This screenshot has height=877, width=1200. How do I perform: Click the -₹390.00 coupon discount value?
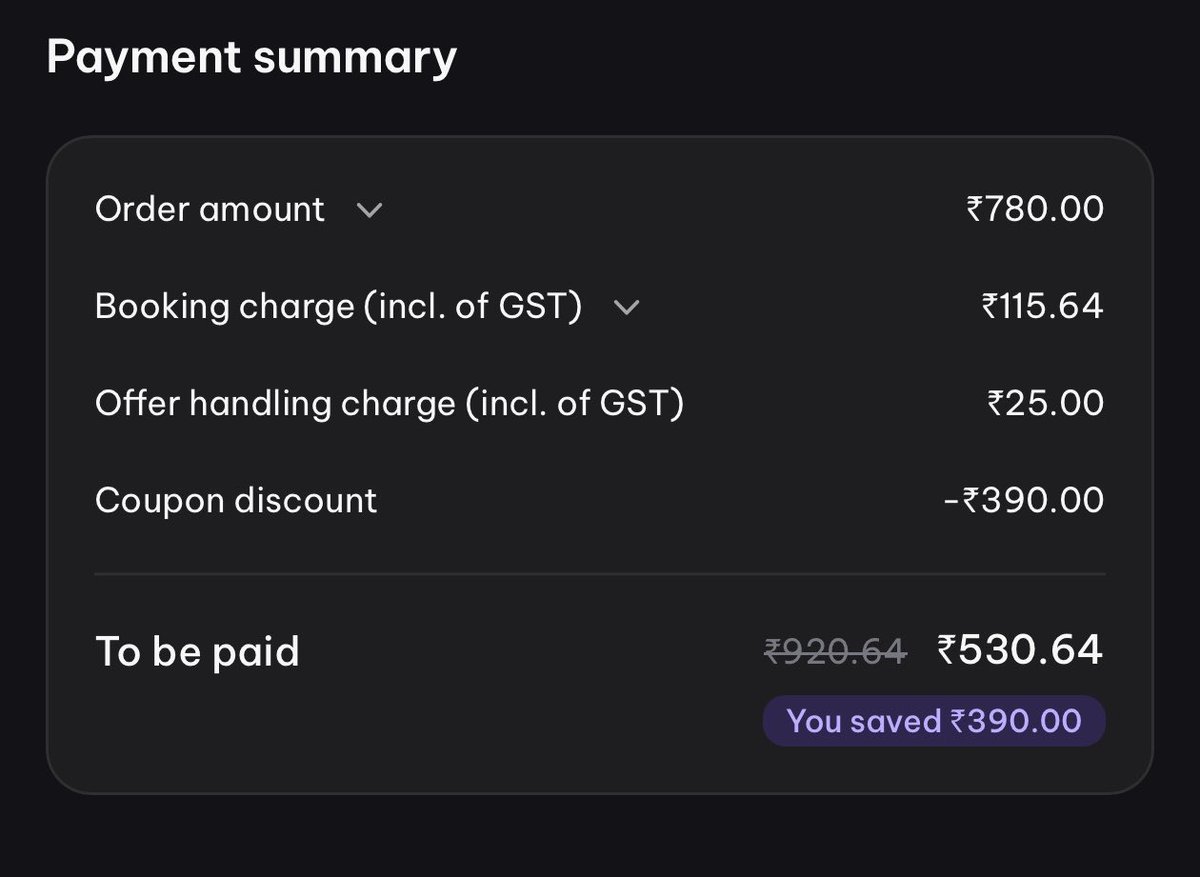coord(1024,500)
